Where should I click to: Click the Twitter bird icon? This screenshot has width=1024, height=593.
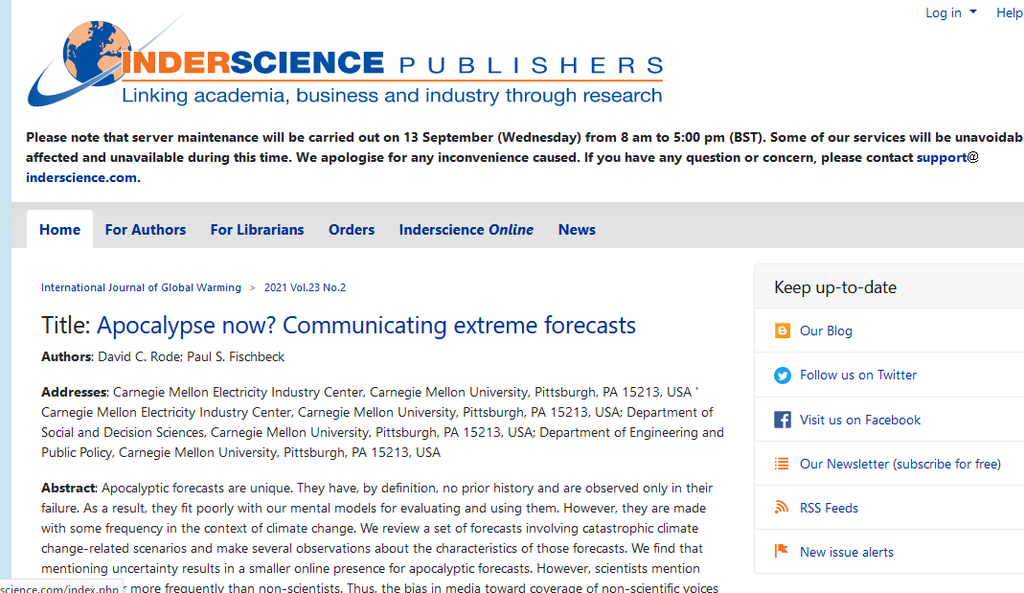[x=782, y=375]
